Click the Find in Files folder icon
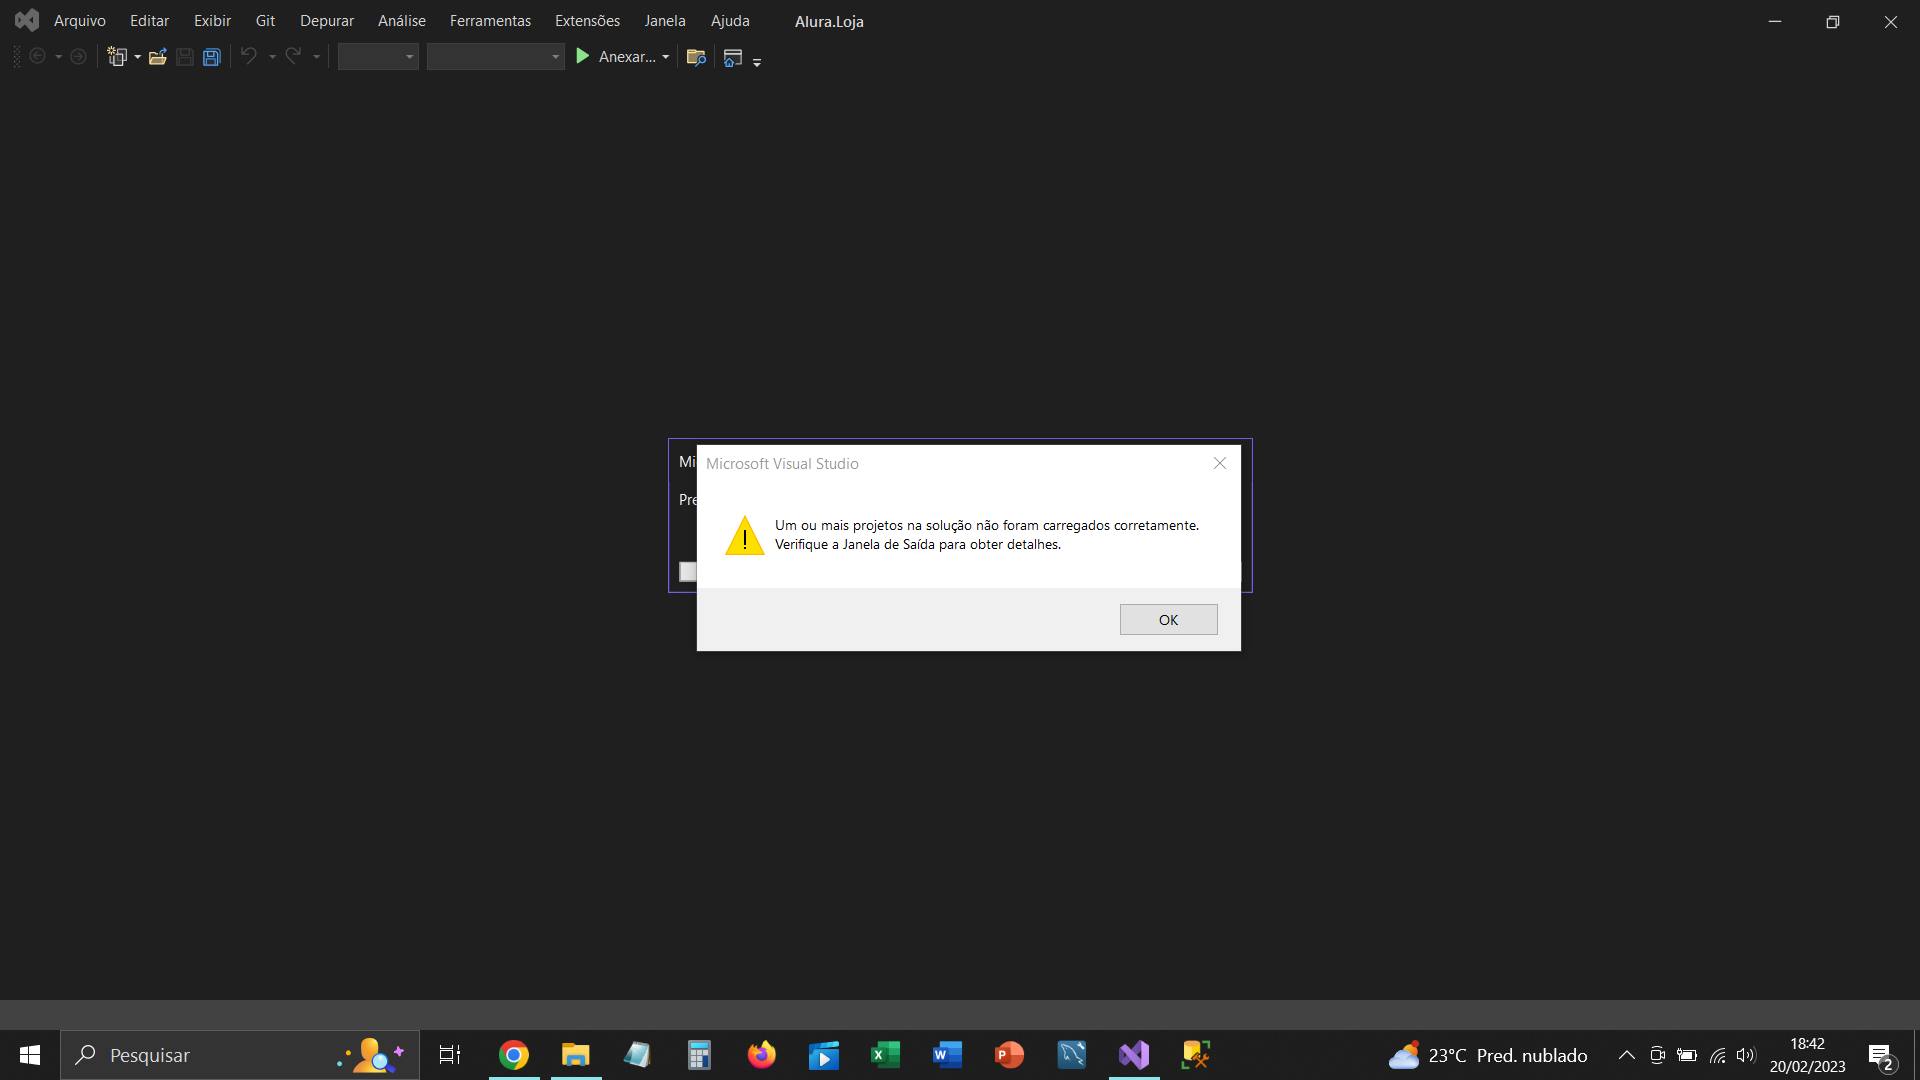Image resolution: width=1920 pixels, height=1080 pixels. coord(697,57)
